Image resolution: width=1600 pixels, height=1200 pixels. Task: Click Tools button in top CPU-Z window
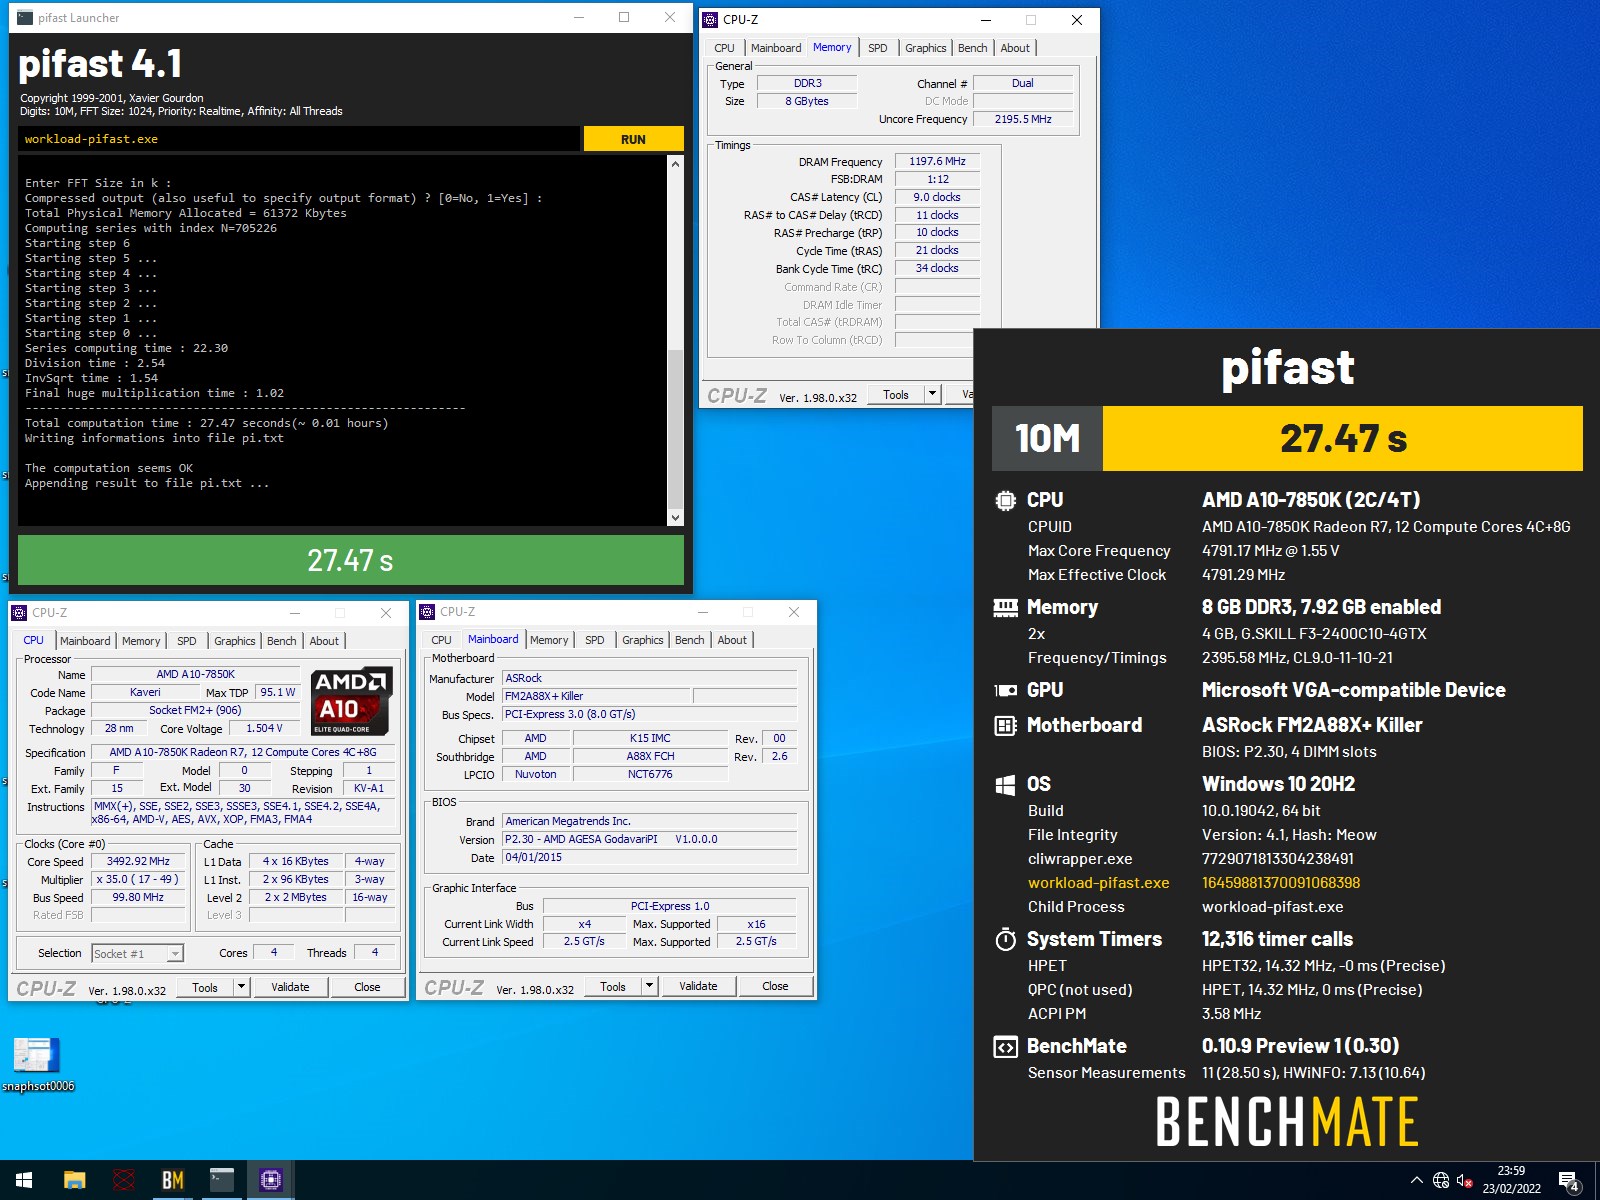click(896, 395)
